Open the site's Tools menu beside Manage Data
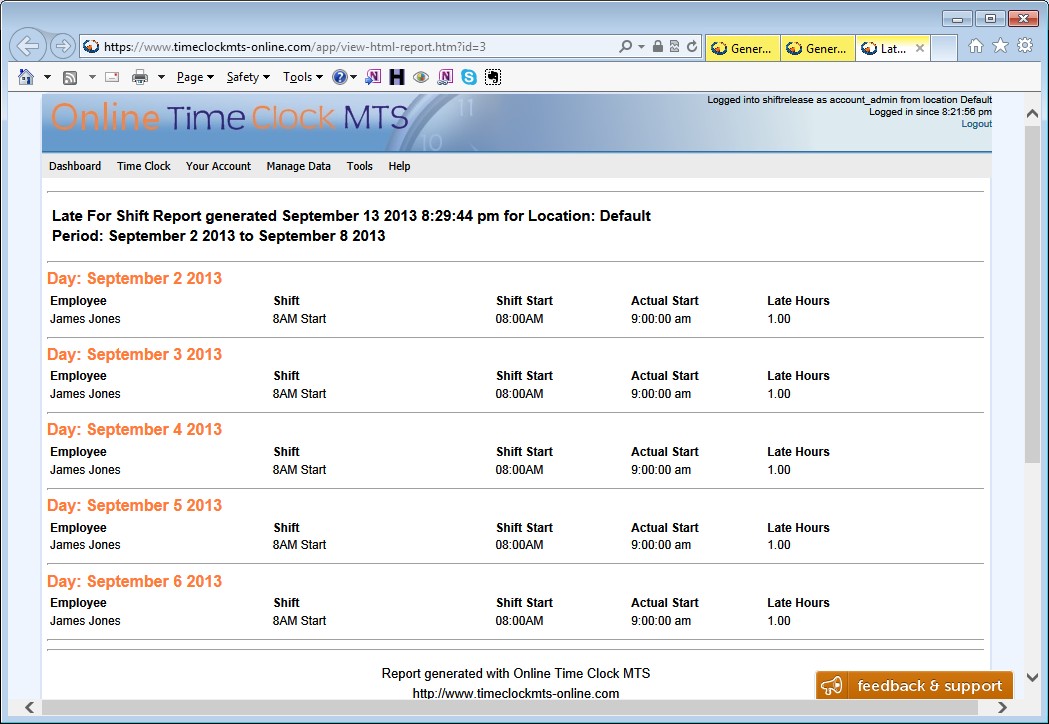Image resolution: width=1049 pixels, height=724 pixels. tap(359, 166)
